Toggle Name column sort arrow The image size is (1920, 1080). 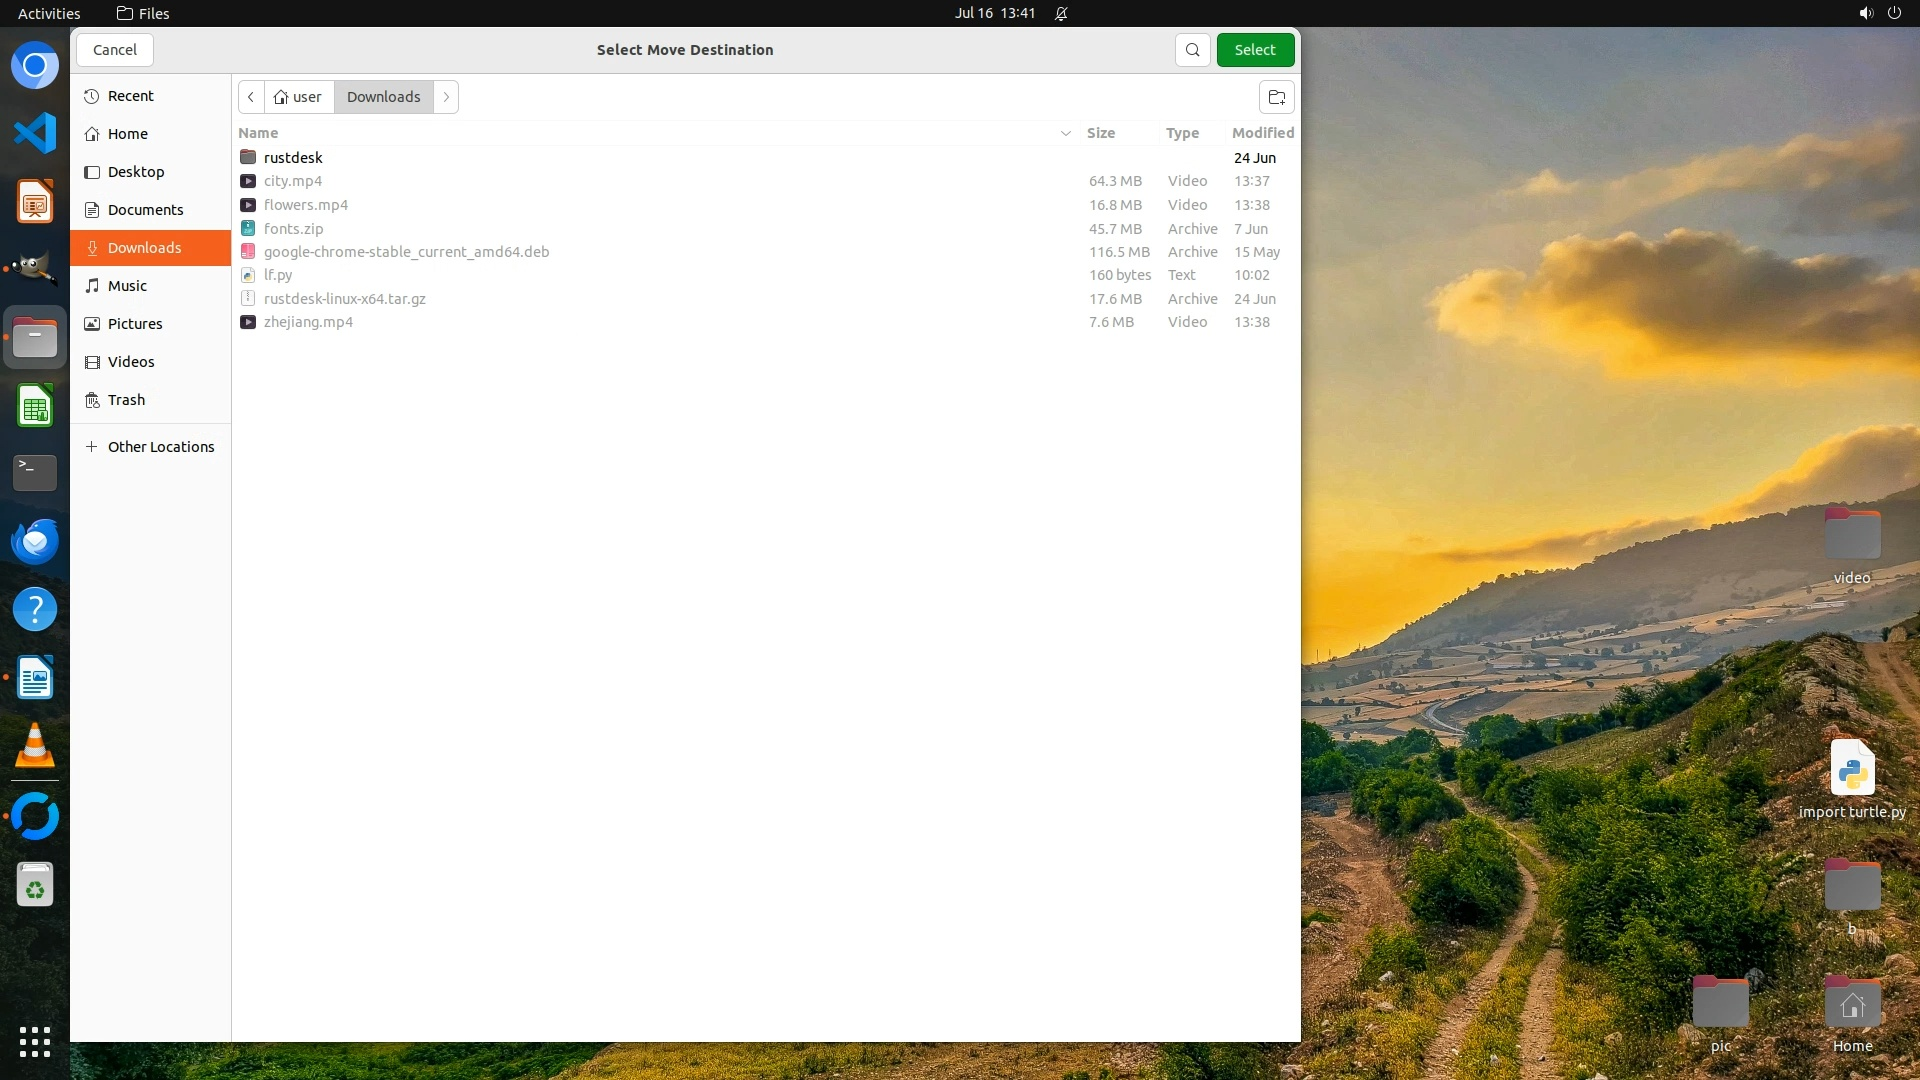click(1065, 133)
